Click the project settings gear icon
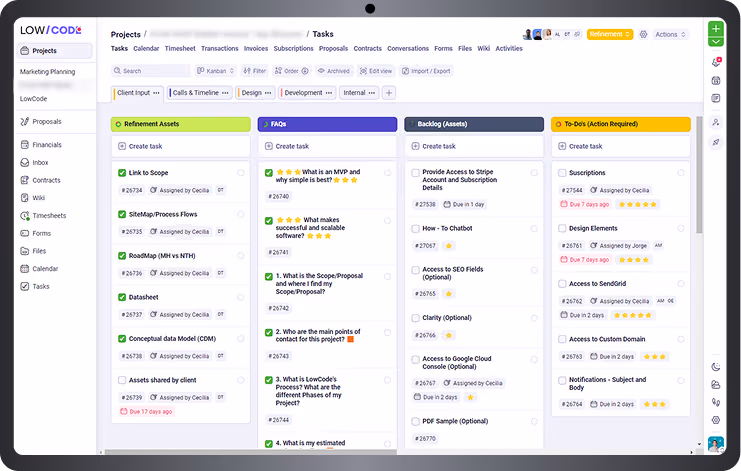This screenshot has width=741, height=471. pos(643,34)
